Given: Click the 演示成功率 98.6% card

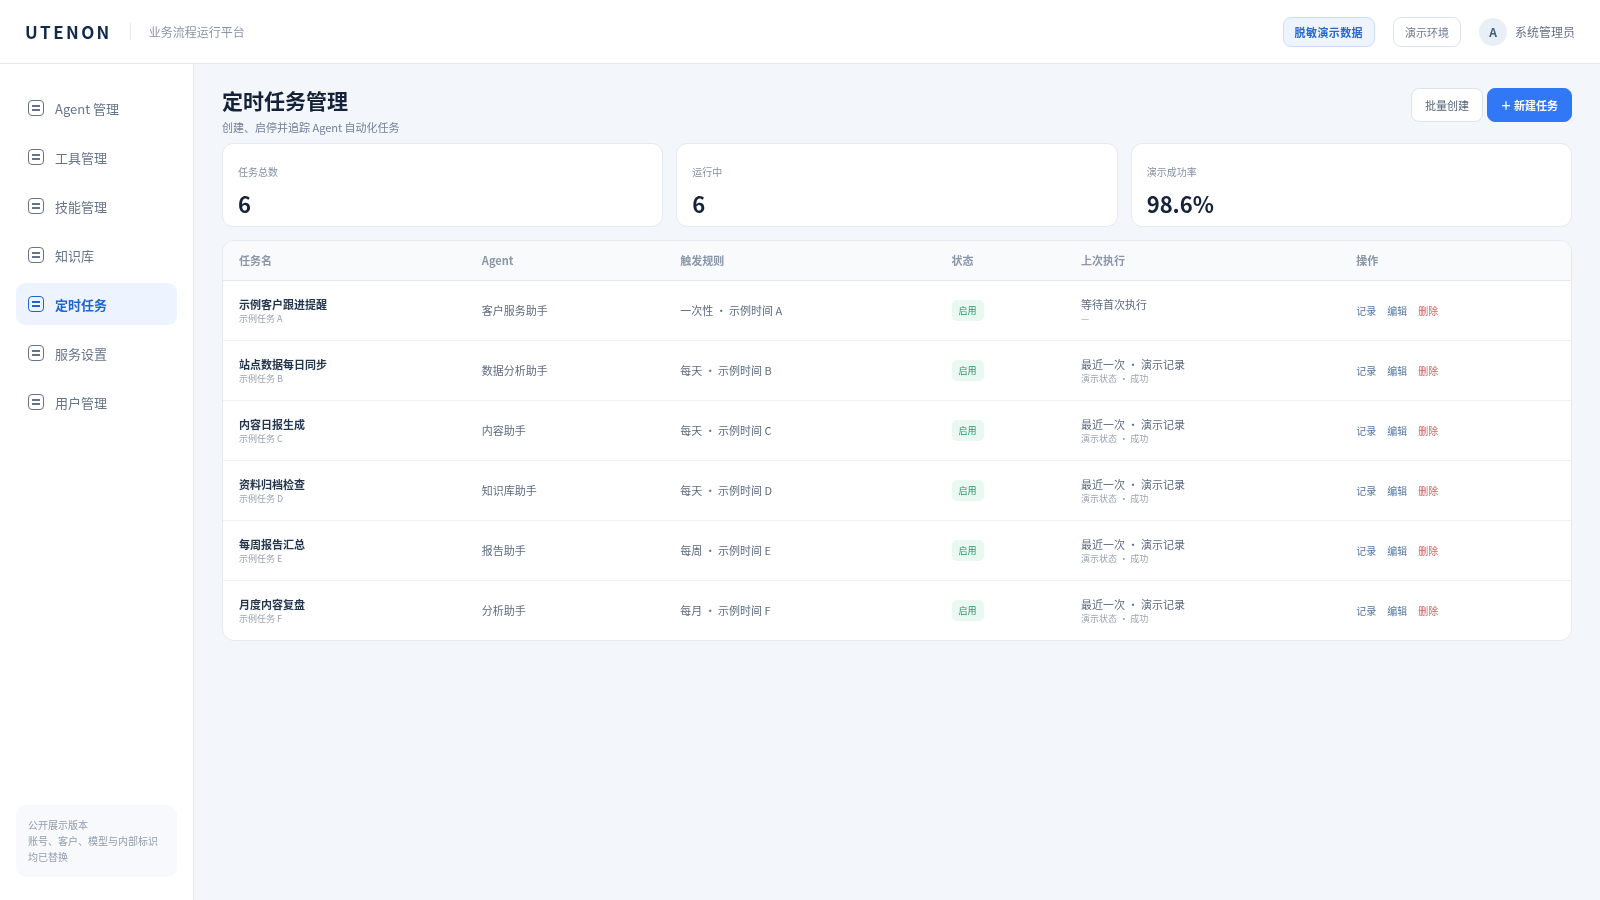Looking at the screenshot, I should click(1351, 185).
